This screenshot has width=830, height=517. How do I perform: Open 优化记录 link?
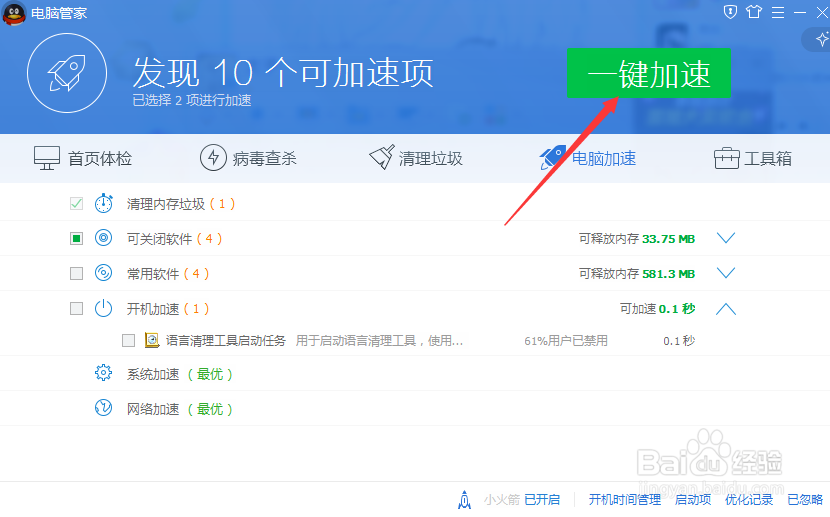(x=749, y=500)
